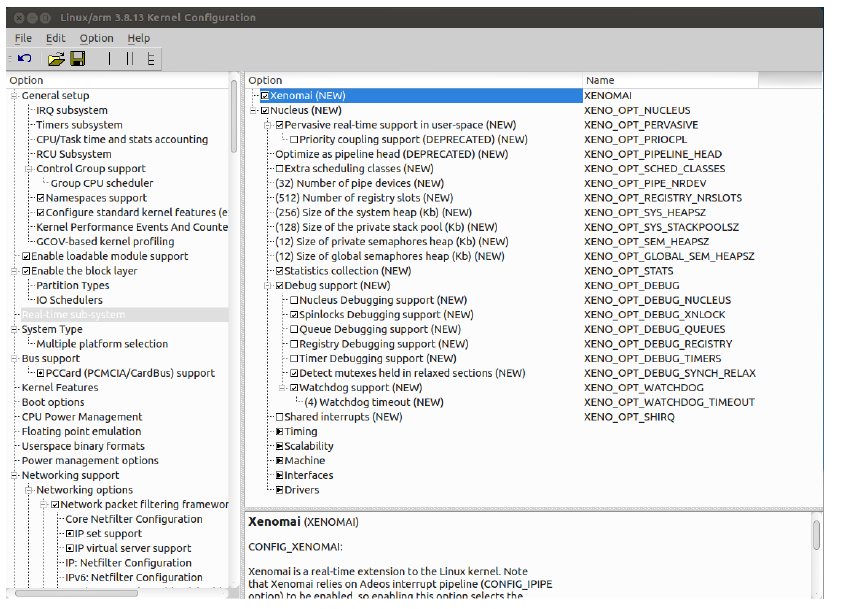Select Kernel Features in left tree
The image size is (845, 609).
pyautogui.click(x=60, y=388)
